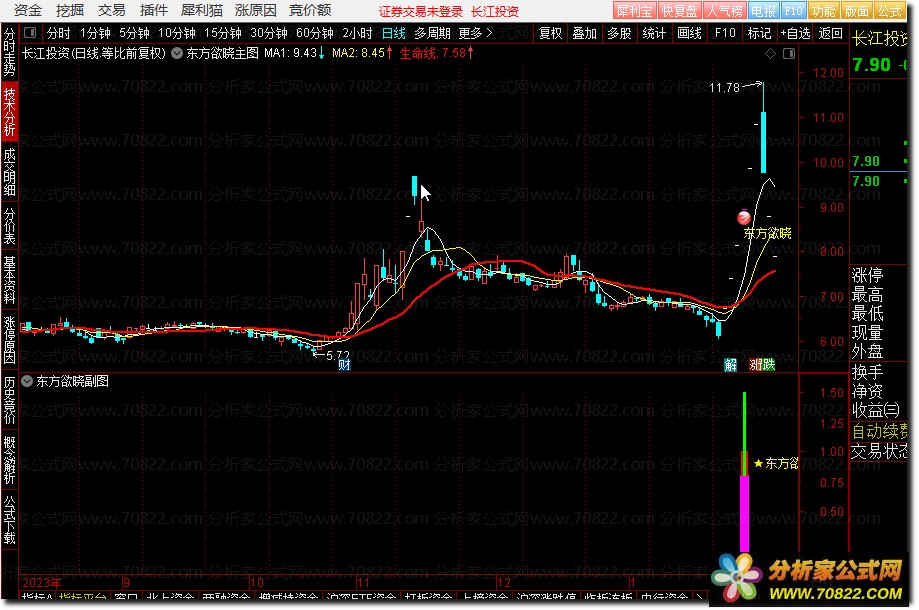Click the blue F10 button in title bar
The width and height of the screenshot is (919, 610).
point(793,11)
